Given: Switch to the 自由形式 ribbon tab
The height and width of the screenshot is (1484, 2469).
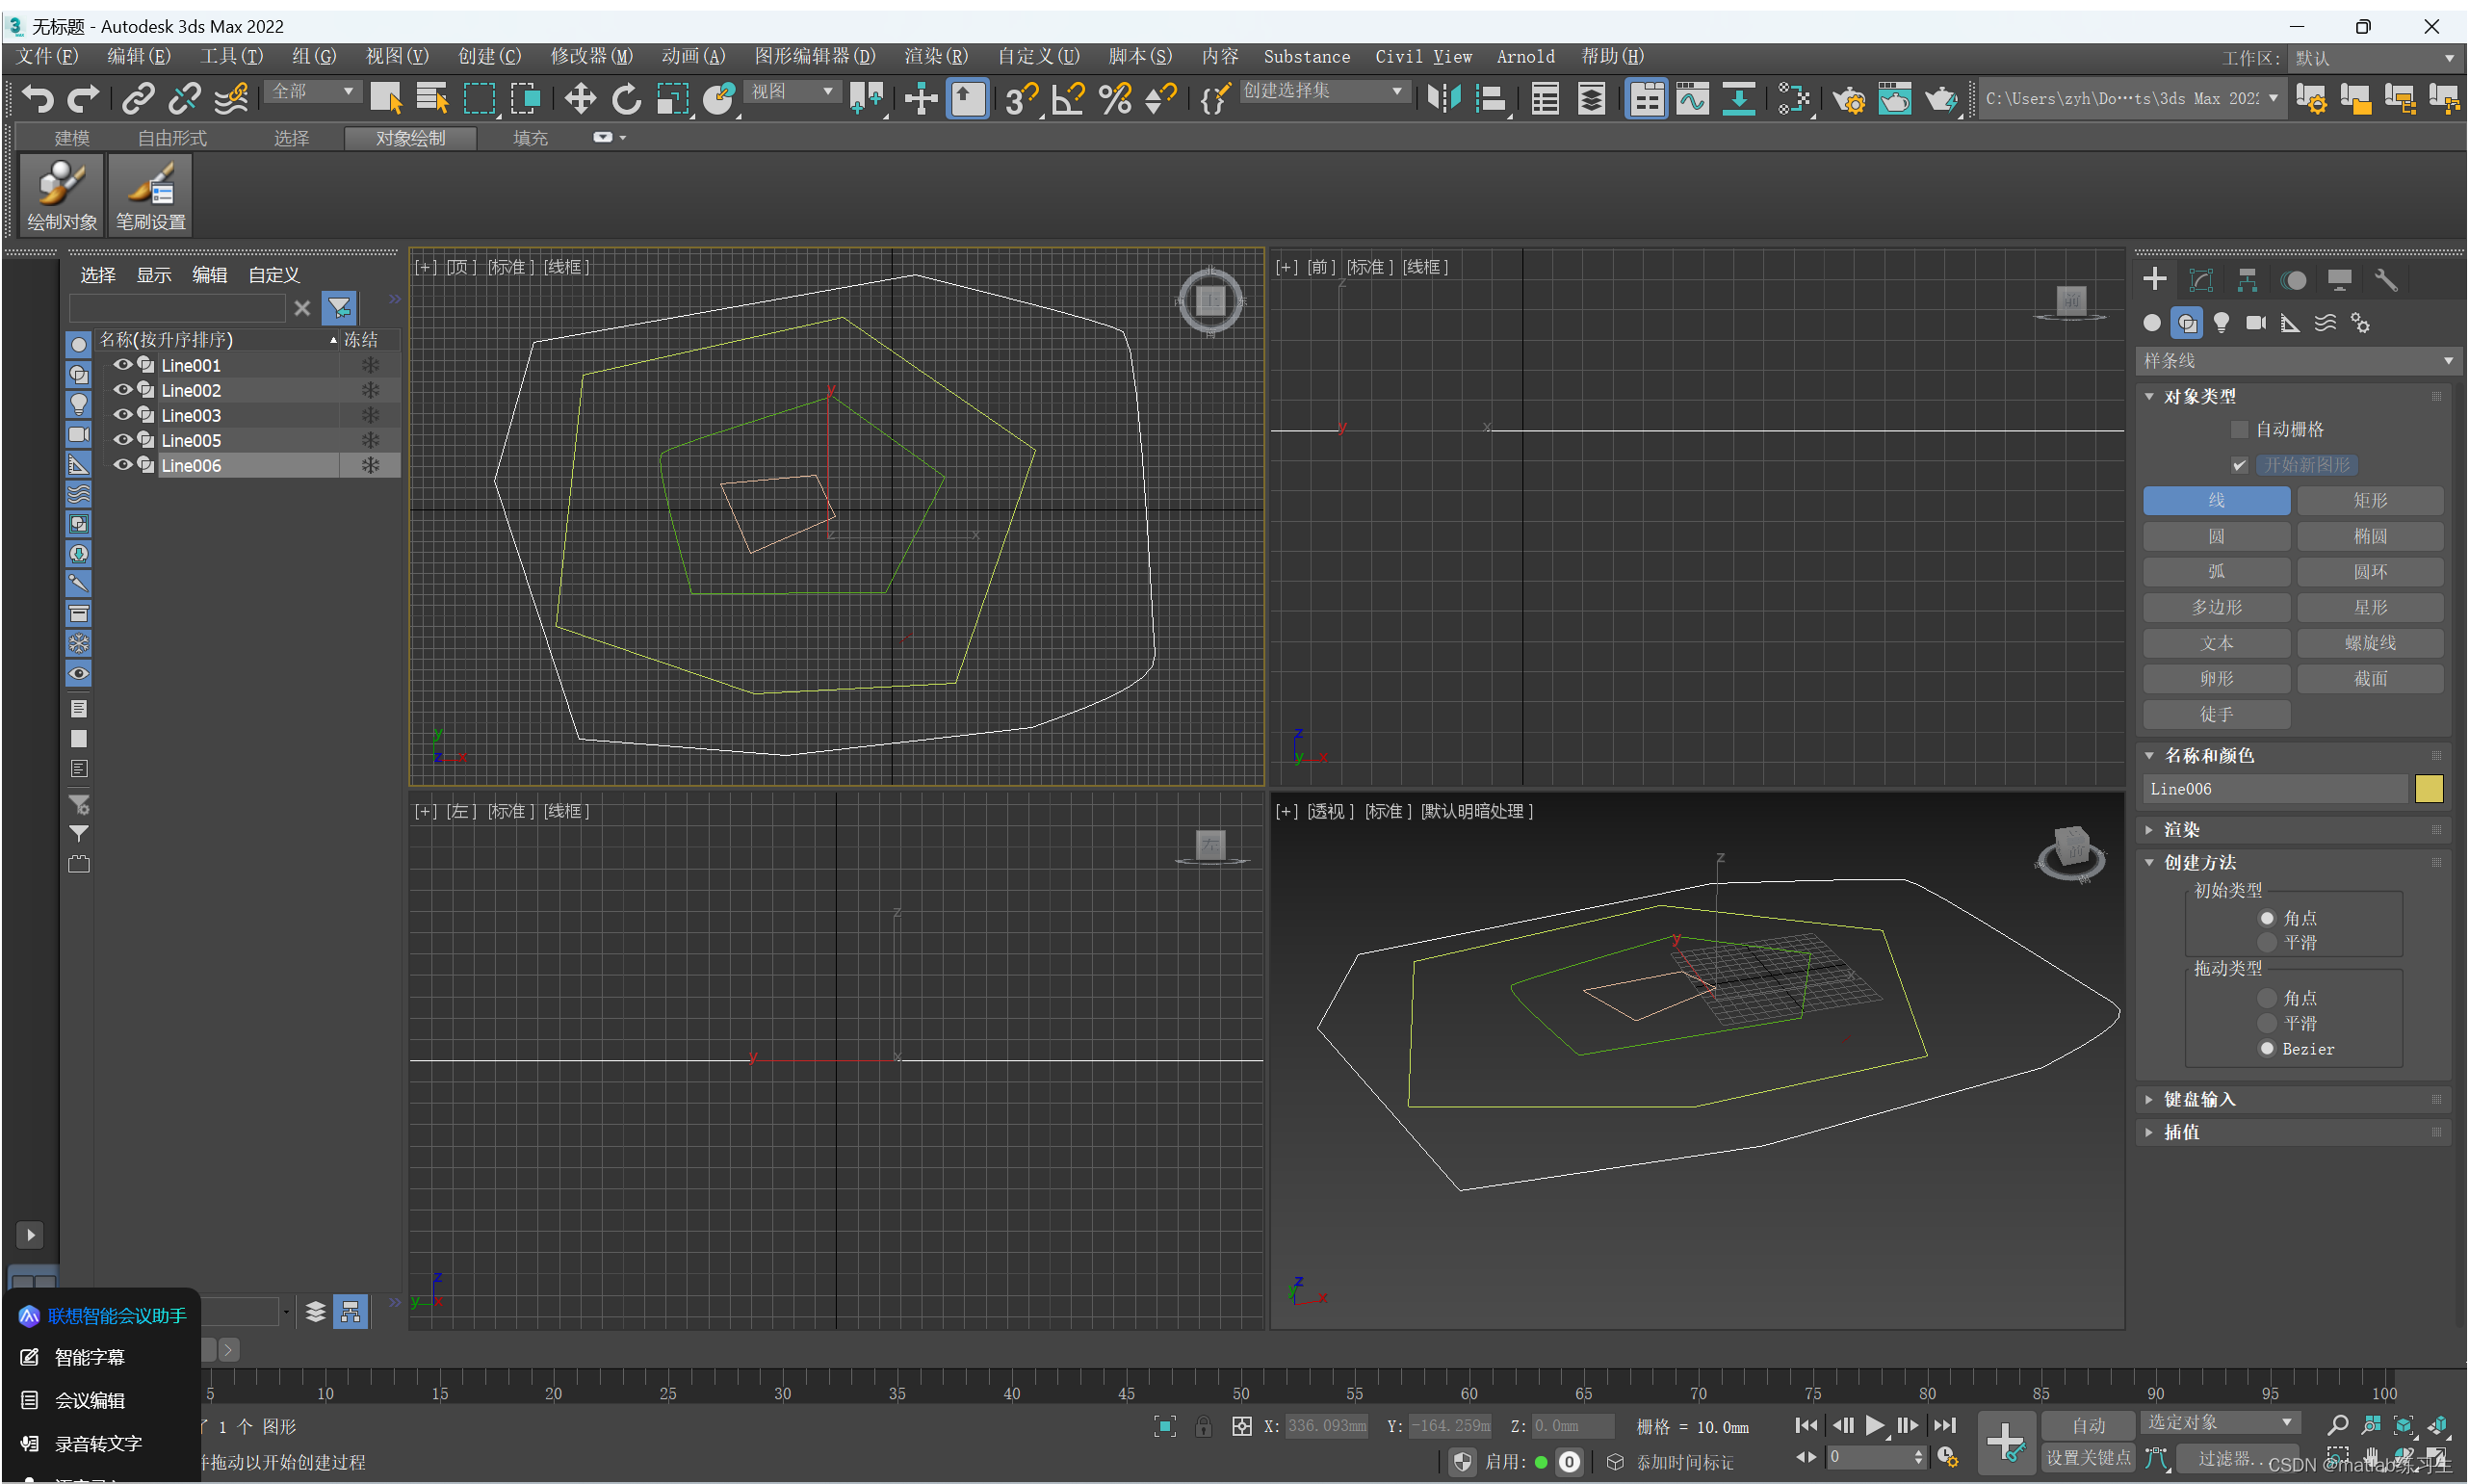Looking at the screenshot, I should (x=172, y=138).
